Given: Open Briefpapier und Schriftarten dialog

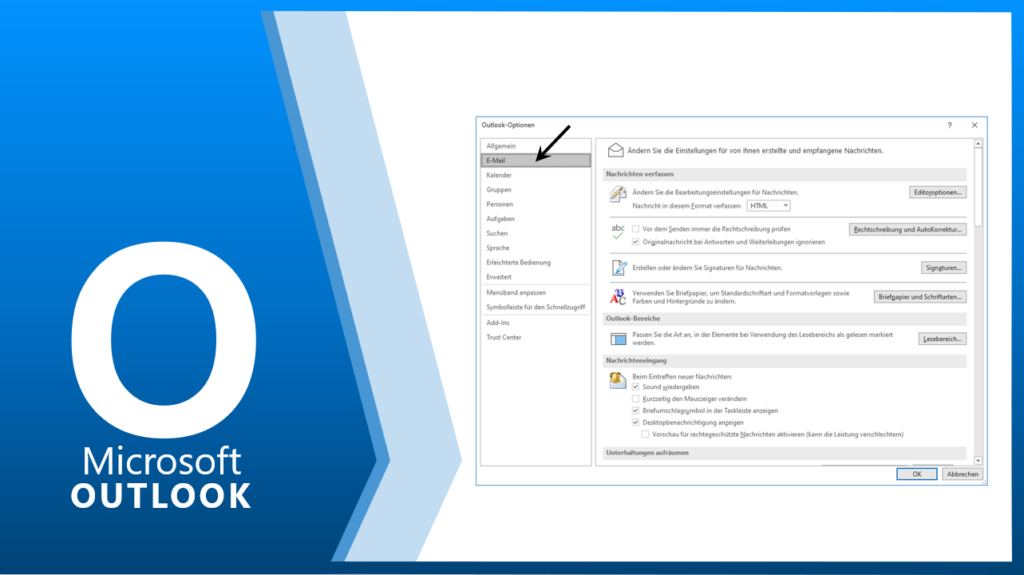Looking at the screenshot, I should point(920,297).
